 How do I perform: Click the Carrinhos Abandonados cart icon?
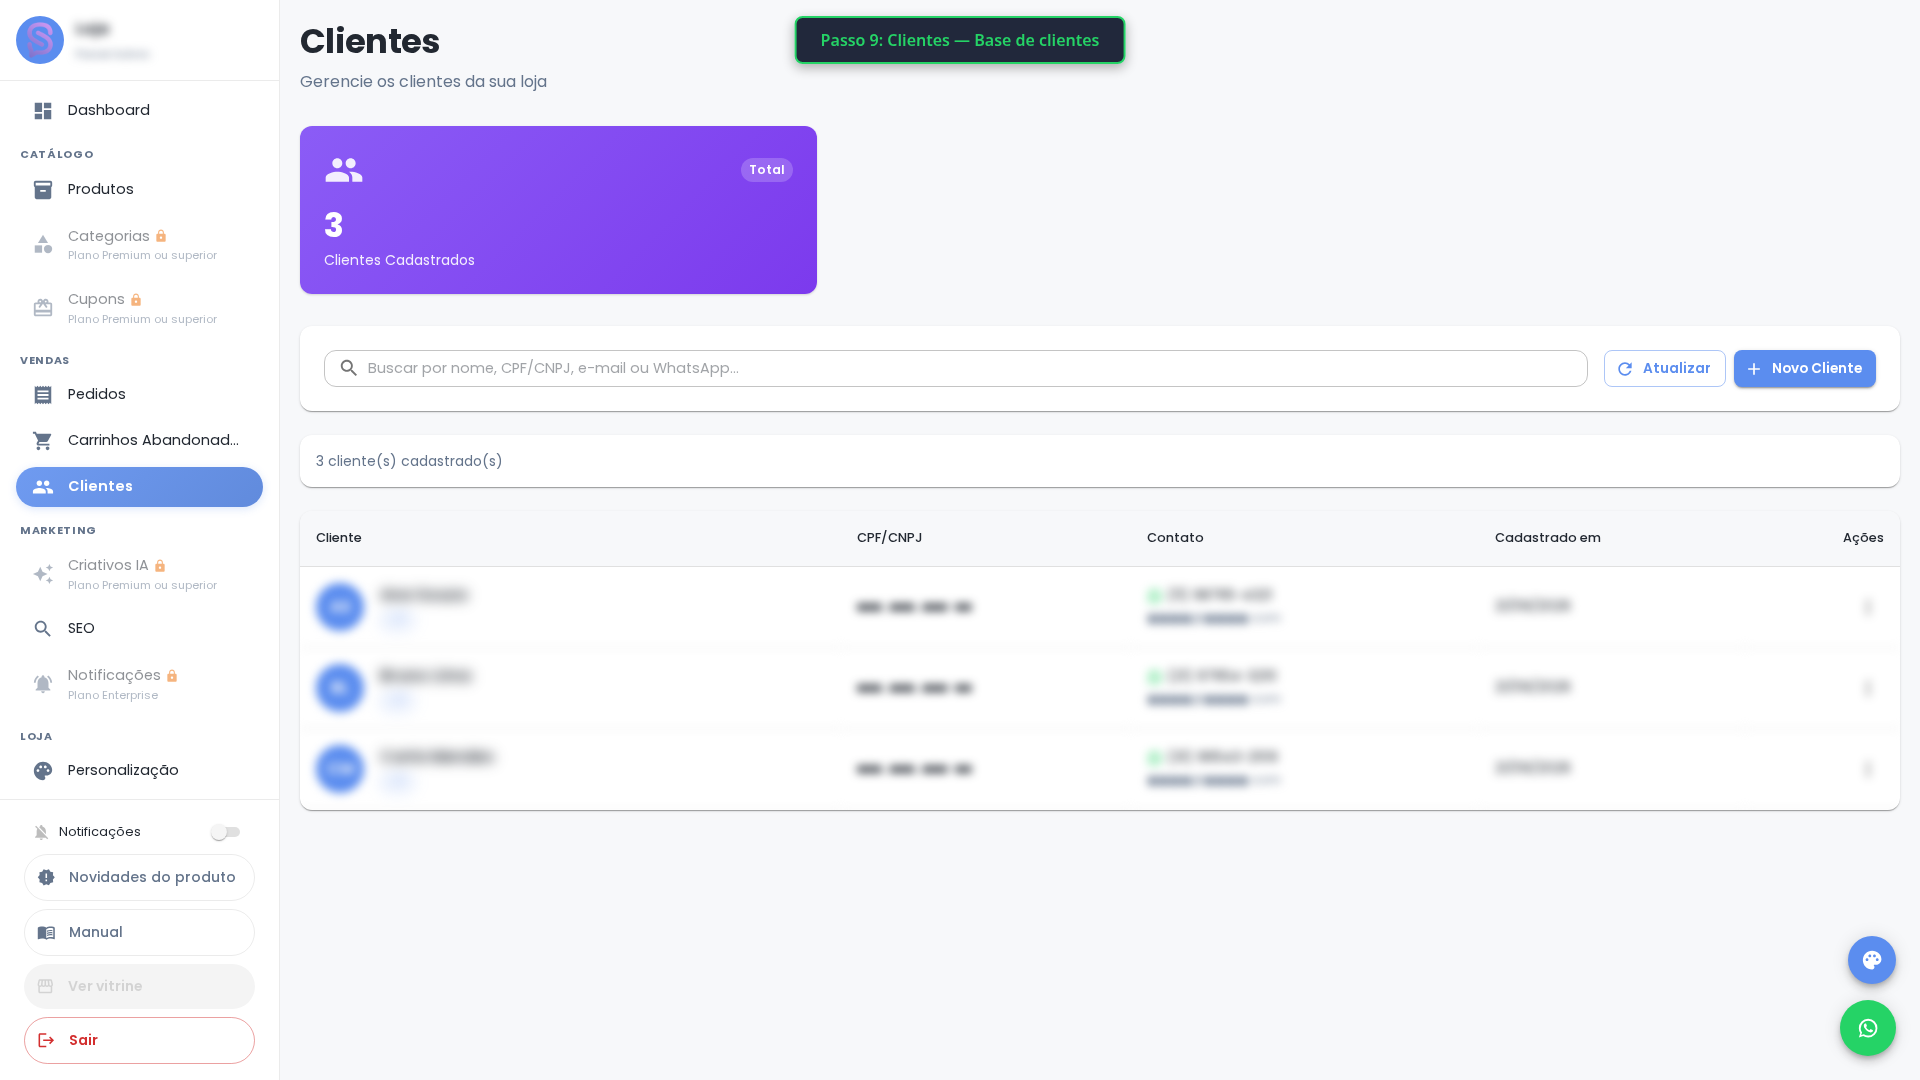pyautogui.click(x=43, y=441)
